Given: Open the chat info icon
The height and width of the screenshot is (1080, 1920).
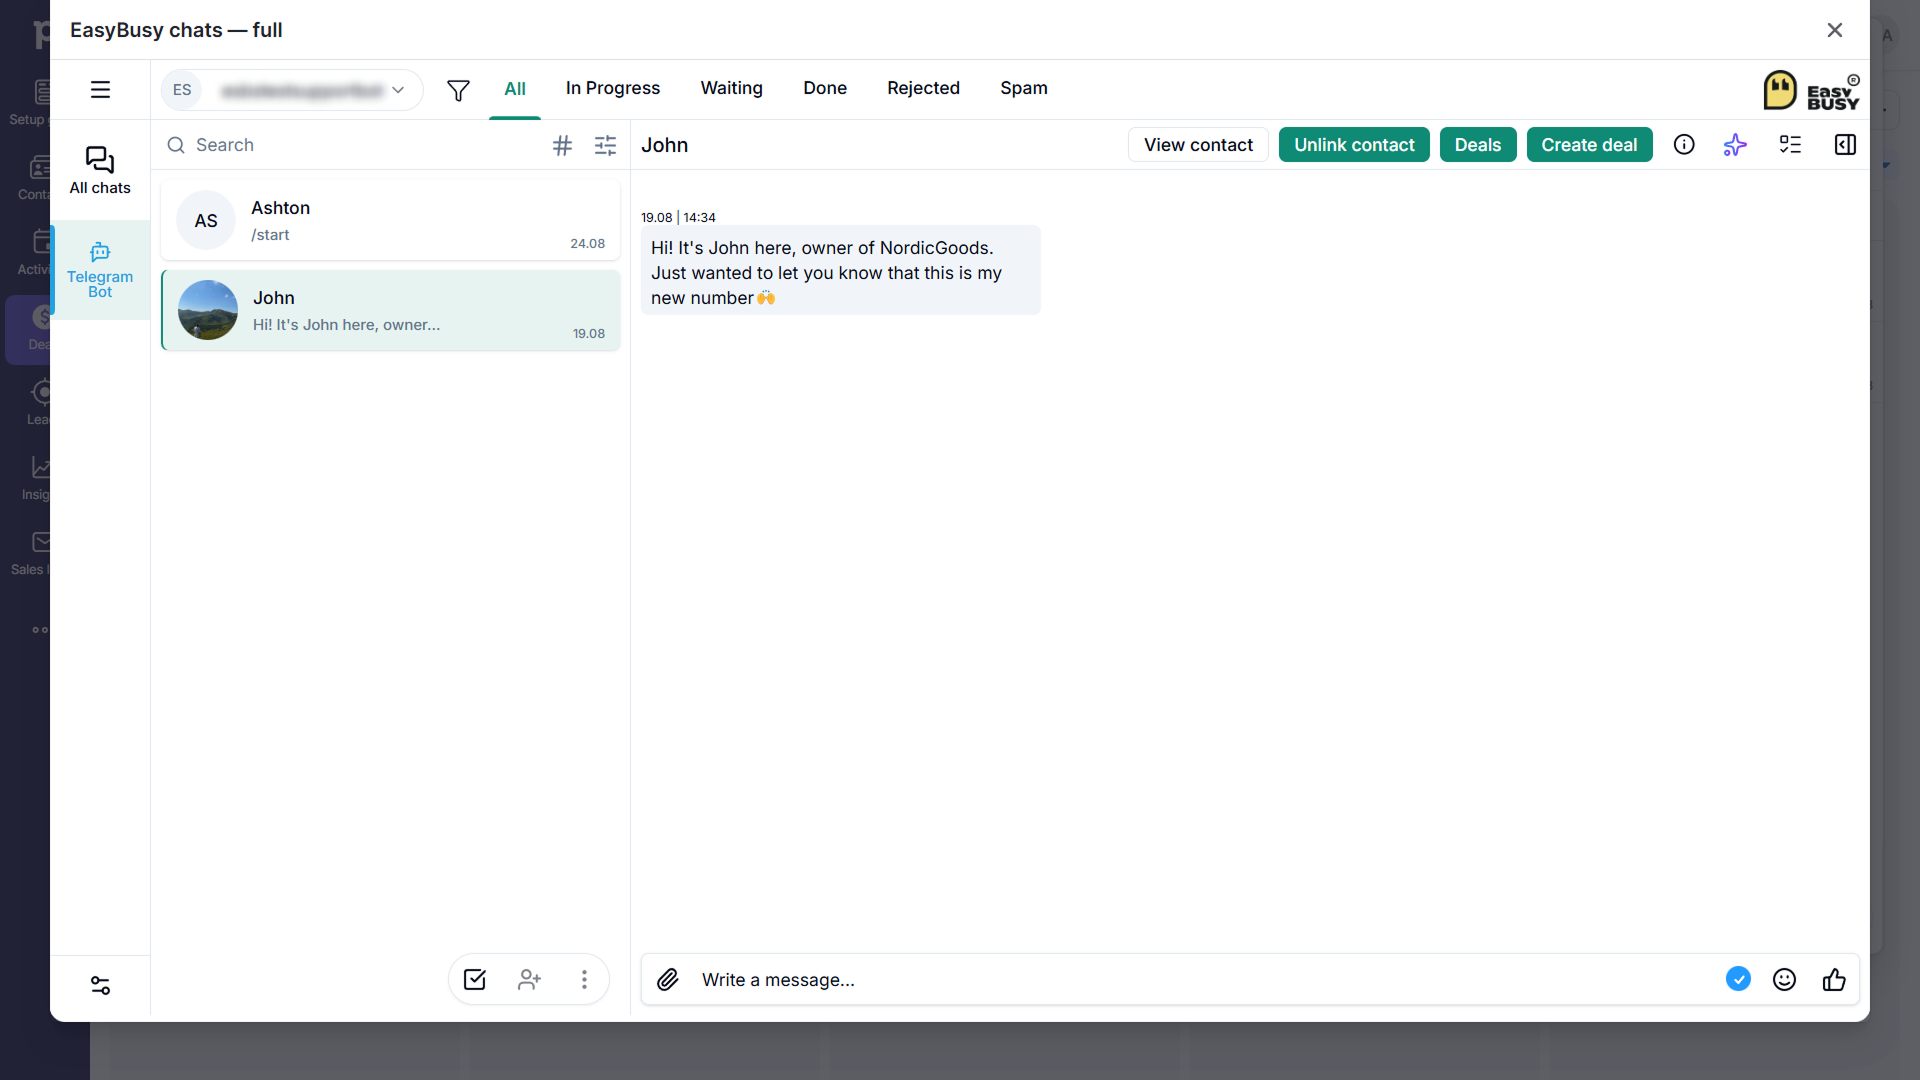Looking at the screenshot, I should click(x=1684, y=145).
